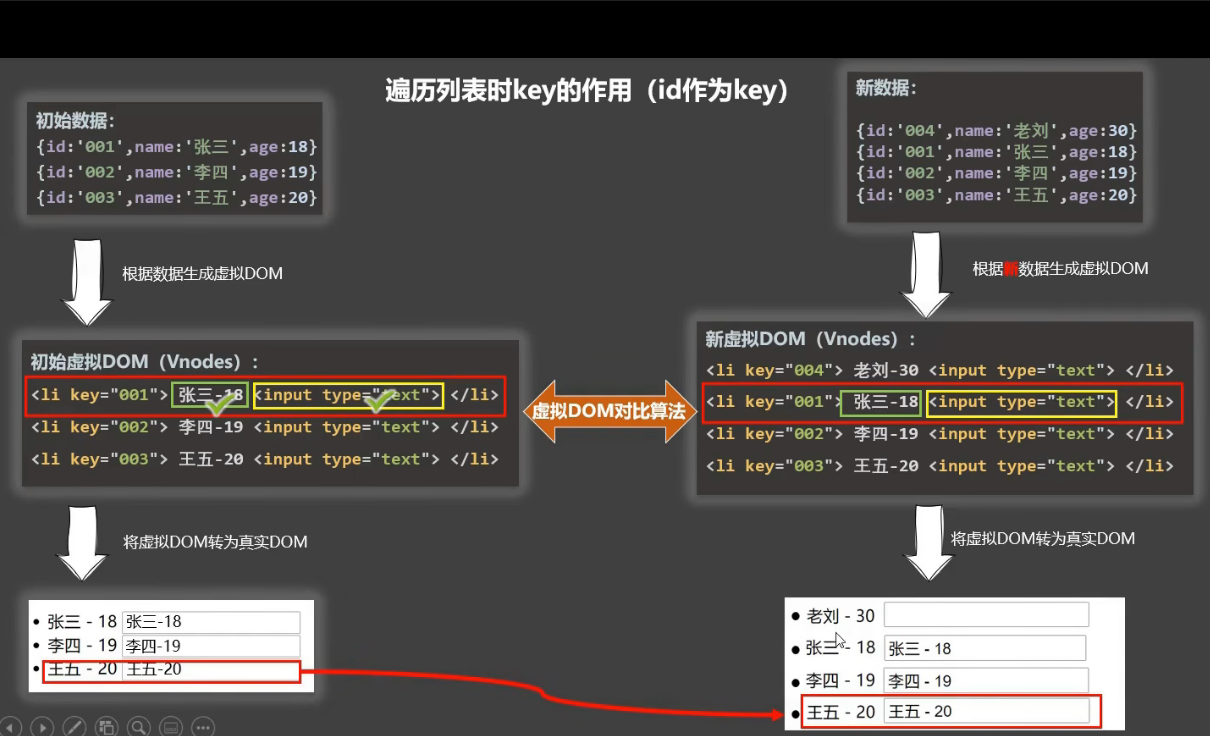The height and width of the screenshot is (736, 1210).
Task: Click the 根据新数据生成虚拟DOM label
Action: (1060, 268)
